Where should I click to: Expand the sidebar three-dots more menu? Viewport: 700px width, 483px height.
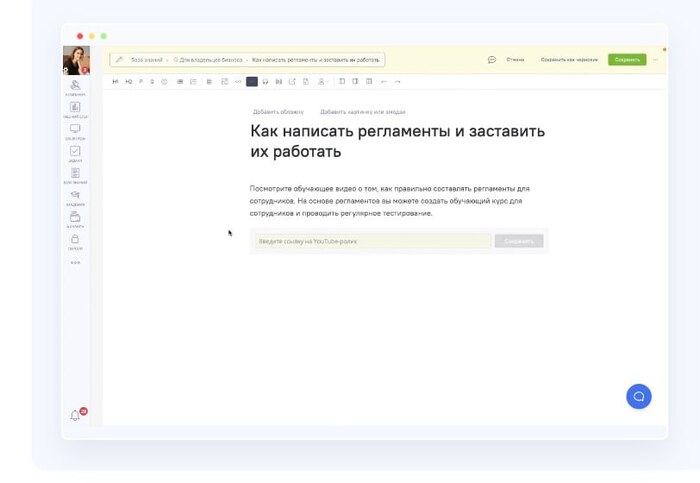(x=75, y=262)
